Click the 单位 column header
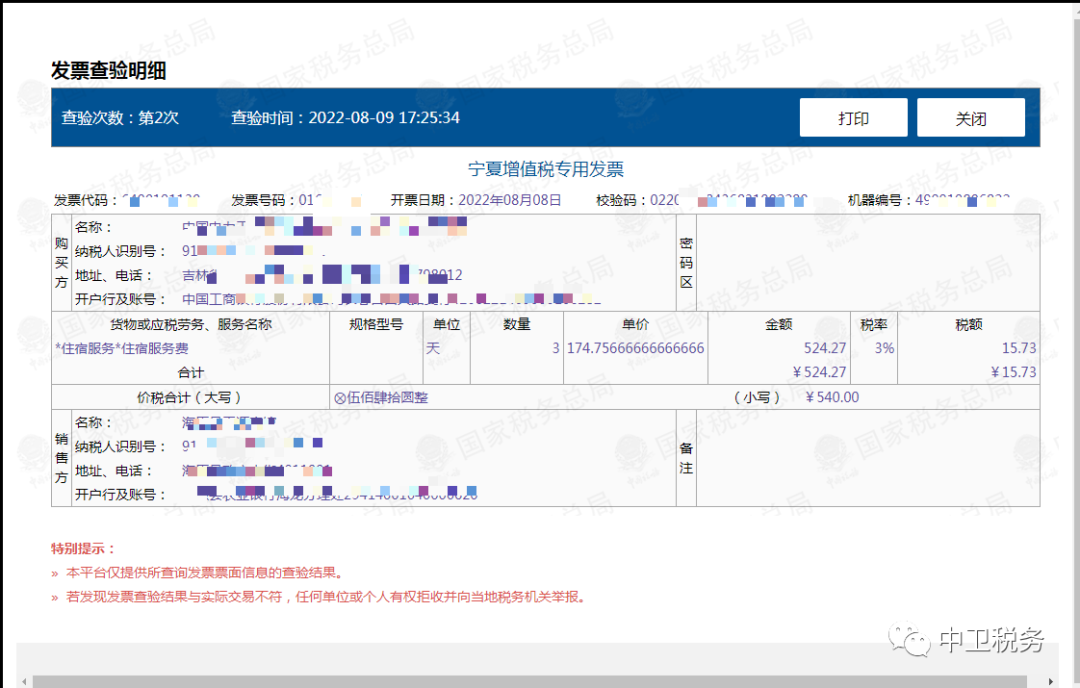Image resolution: width=1080 pixels, height=688 pixels. pos(446,324)
